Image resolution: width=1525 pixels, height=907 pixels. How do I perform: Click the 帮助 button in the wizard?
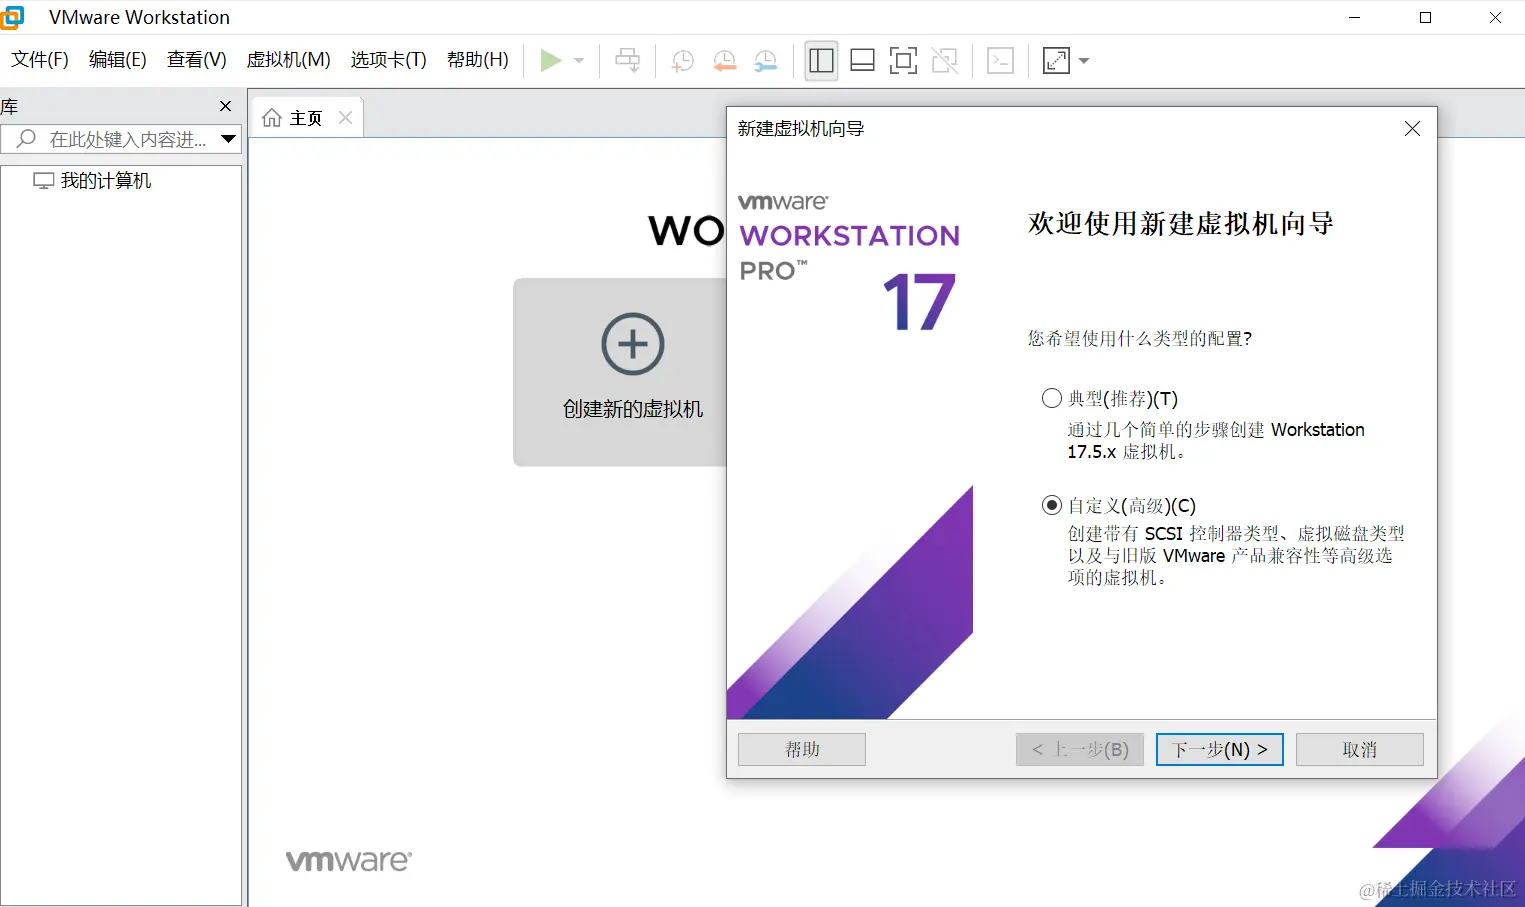pyautogui.click(x=802, y=749)
